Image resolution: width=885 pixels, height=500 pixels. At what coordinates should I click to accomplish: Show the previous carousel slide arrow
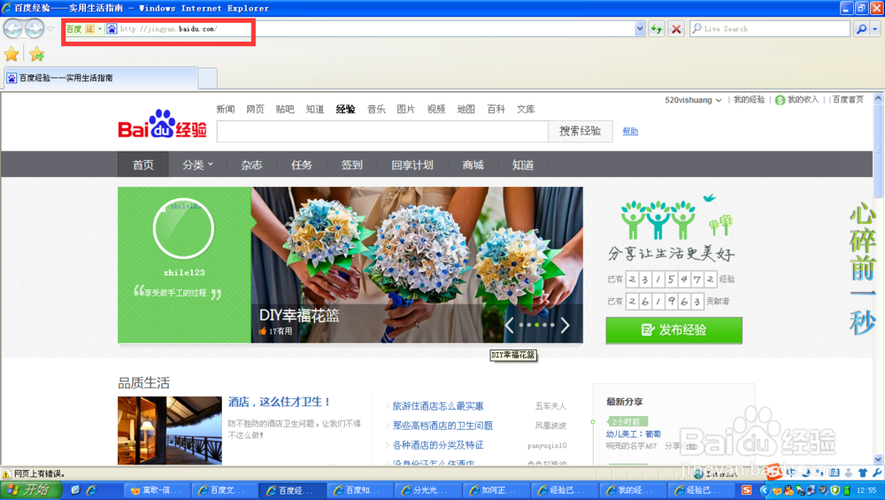509,325
